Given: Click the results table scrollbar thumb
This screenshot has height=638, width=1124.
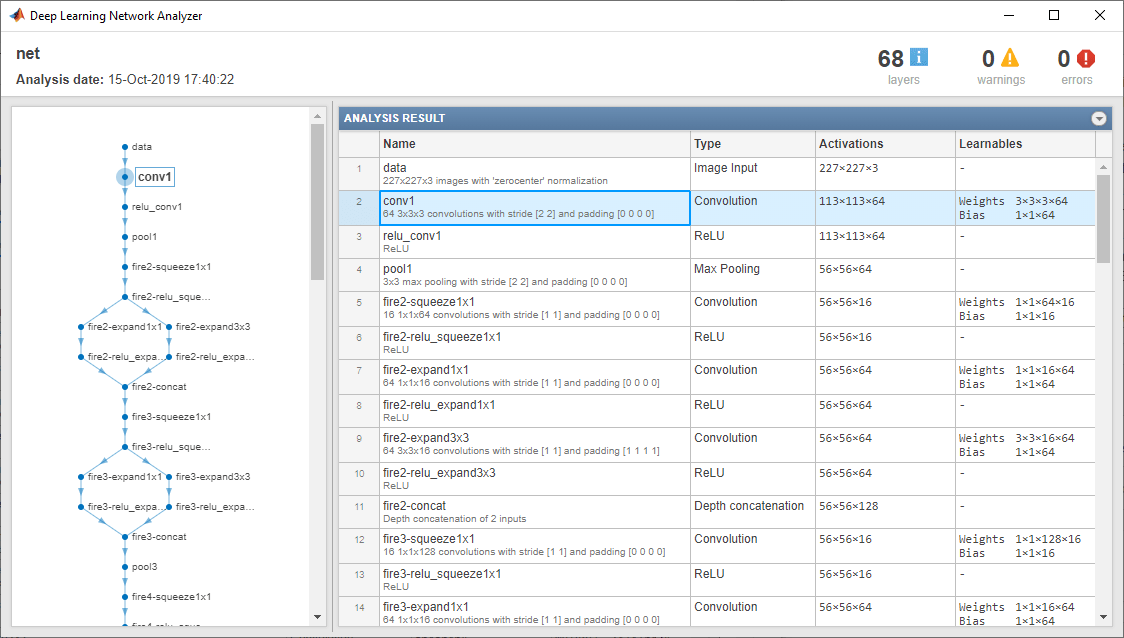Looking at the screenshot, I should tap(1103, 219).
